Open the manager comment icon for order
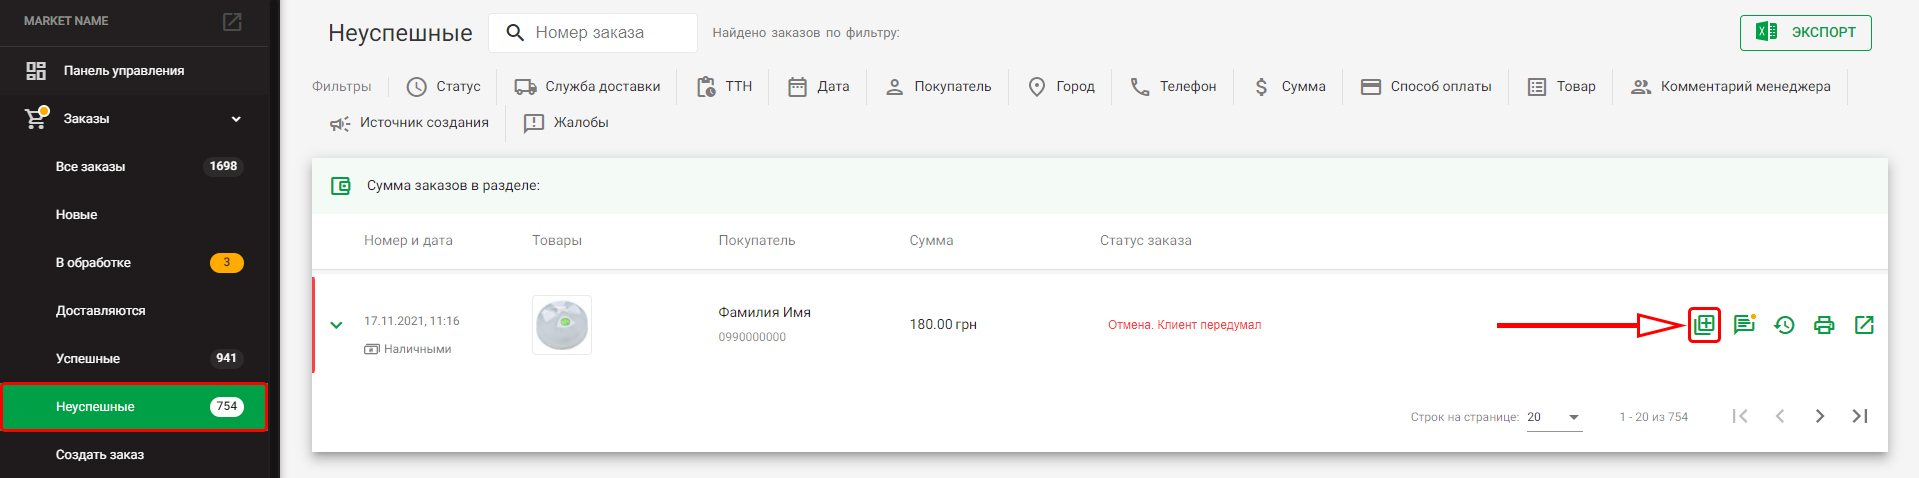 coord(1744,325)
